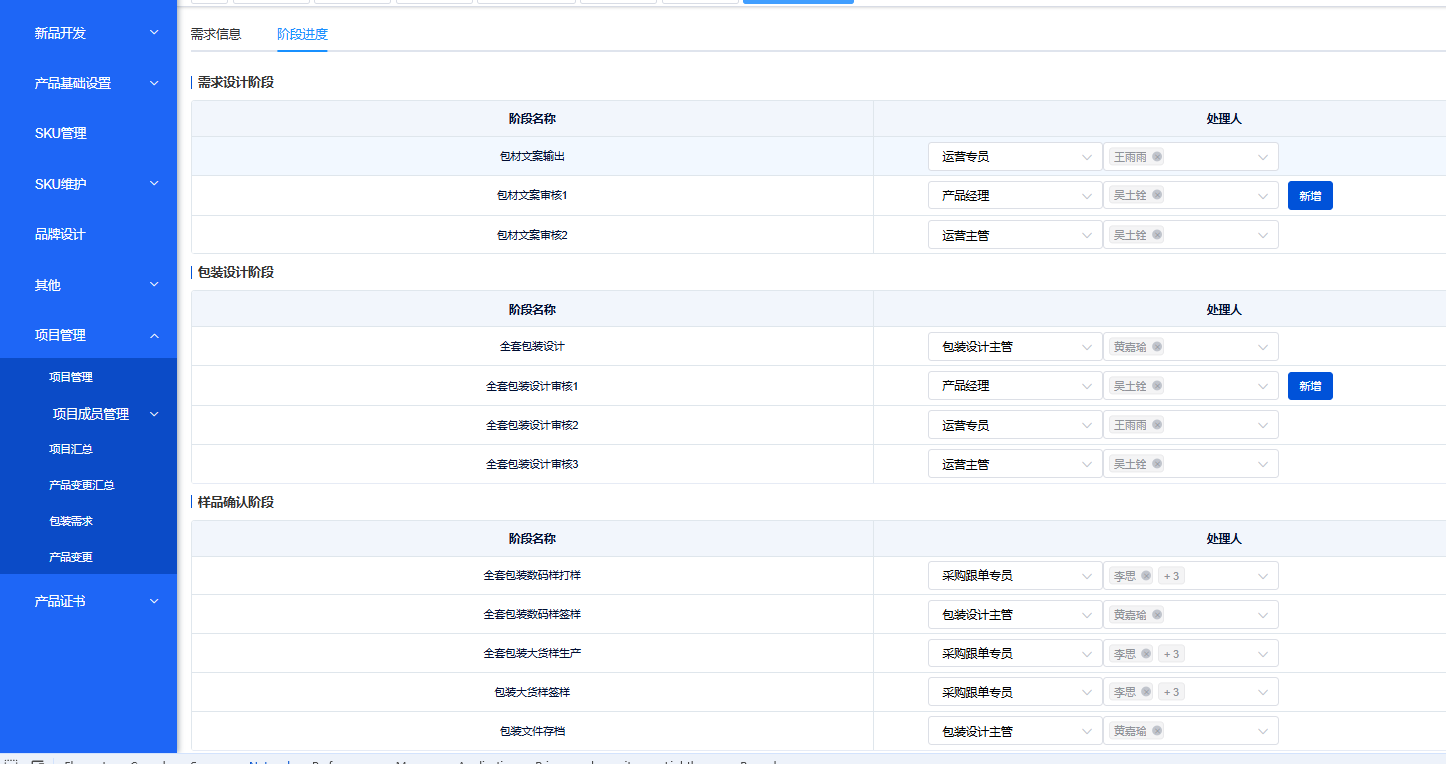Open 运营专员 role dropdown for 包材文案输出
The height and width of the screenshot is (764, 1446).
1014,157
